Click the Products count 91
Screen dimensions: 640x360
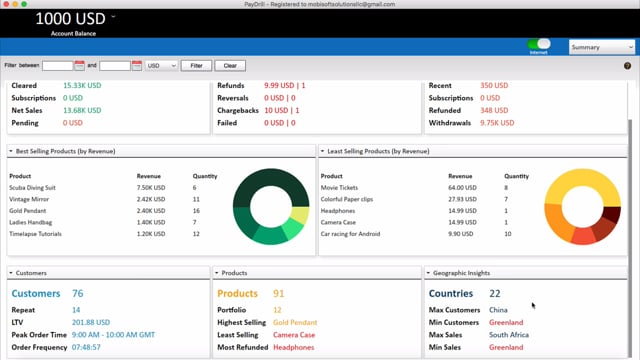point(278,293)
